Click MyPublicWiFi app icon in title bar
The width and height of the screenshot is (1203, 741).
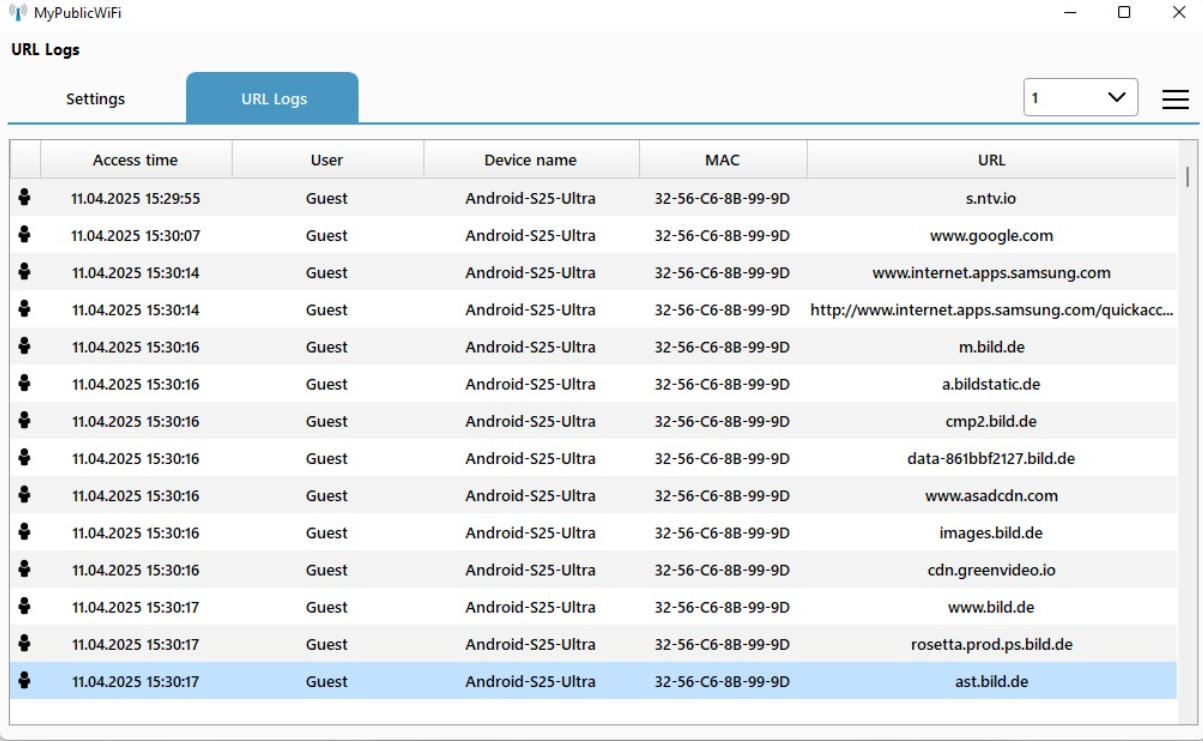click(19, 12)
